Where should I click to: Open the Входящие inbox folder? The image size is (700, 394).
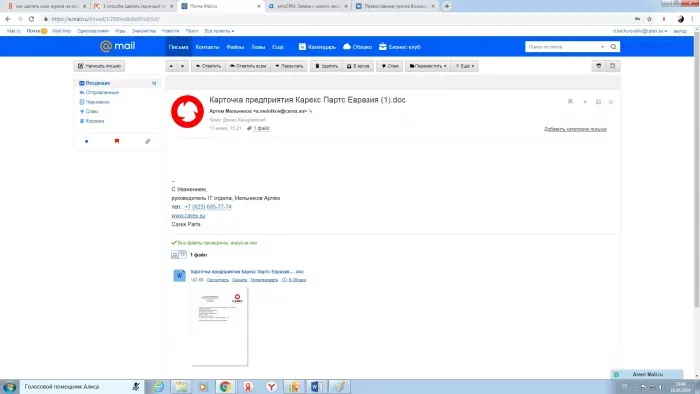click(98, 83)
